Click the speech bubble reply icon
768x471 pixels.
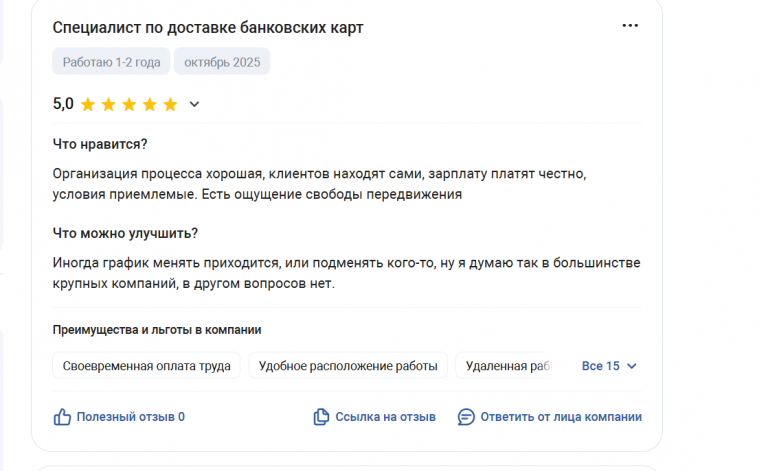(x=466, y=417)
